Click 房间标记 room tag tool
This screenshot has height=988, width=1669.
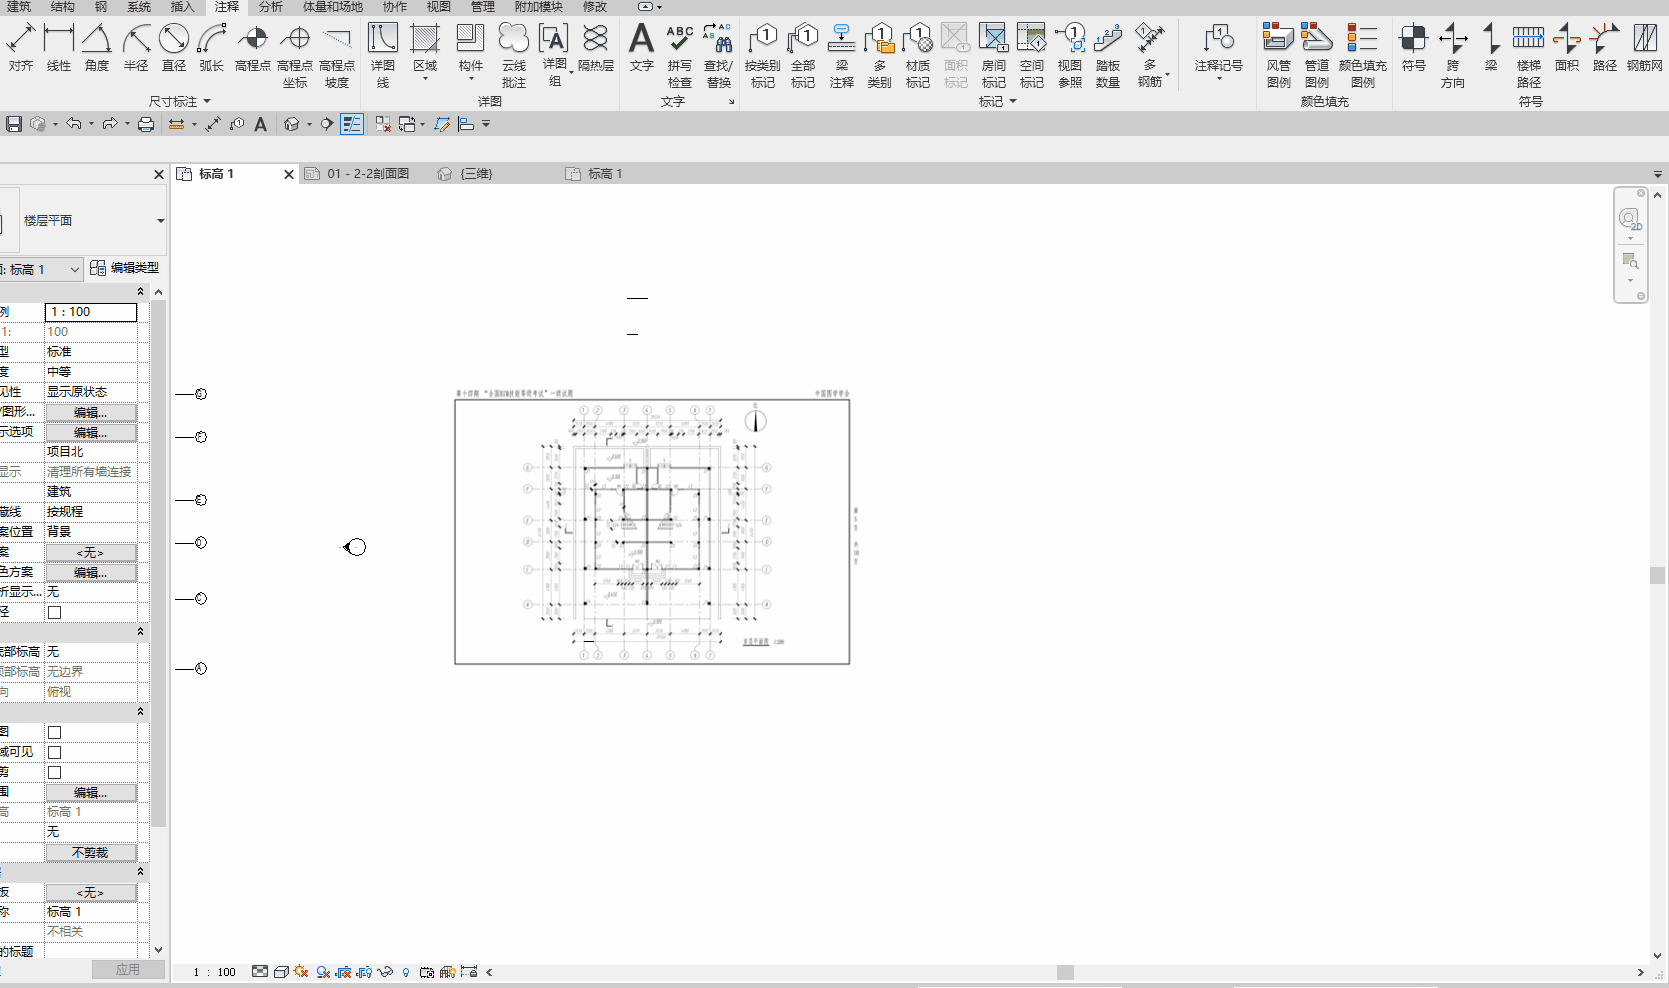(994, 56)
